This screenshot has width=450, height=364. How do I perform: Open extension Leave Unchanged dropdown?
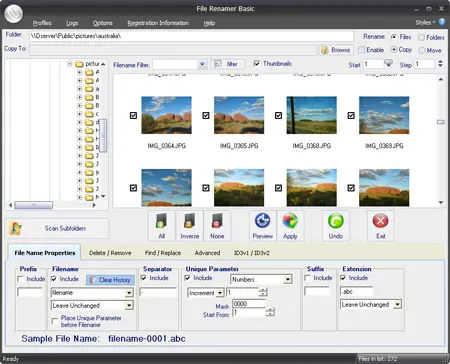[397, 304]
